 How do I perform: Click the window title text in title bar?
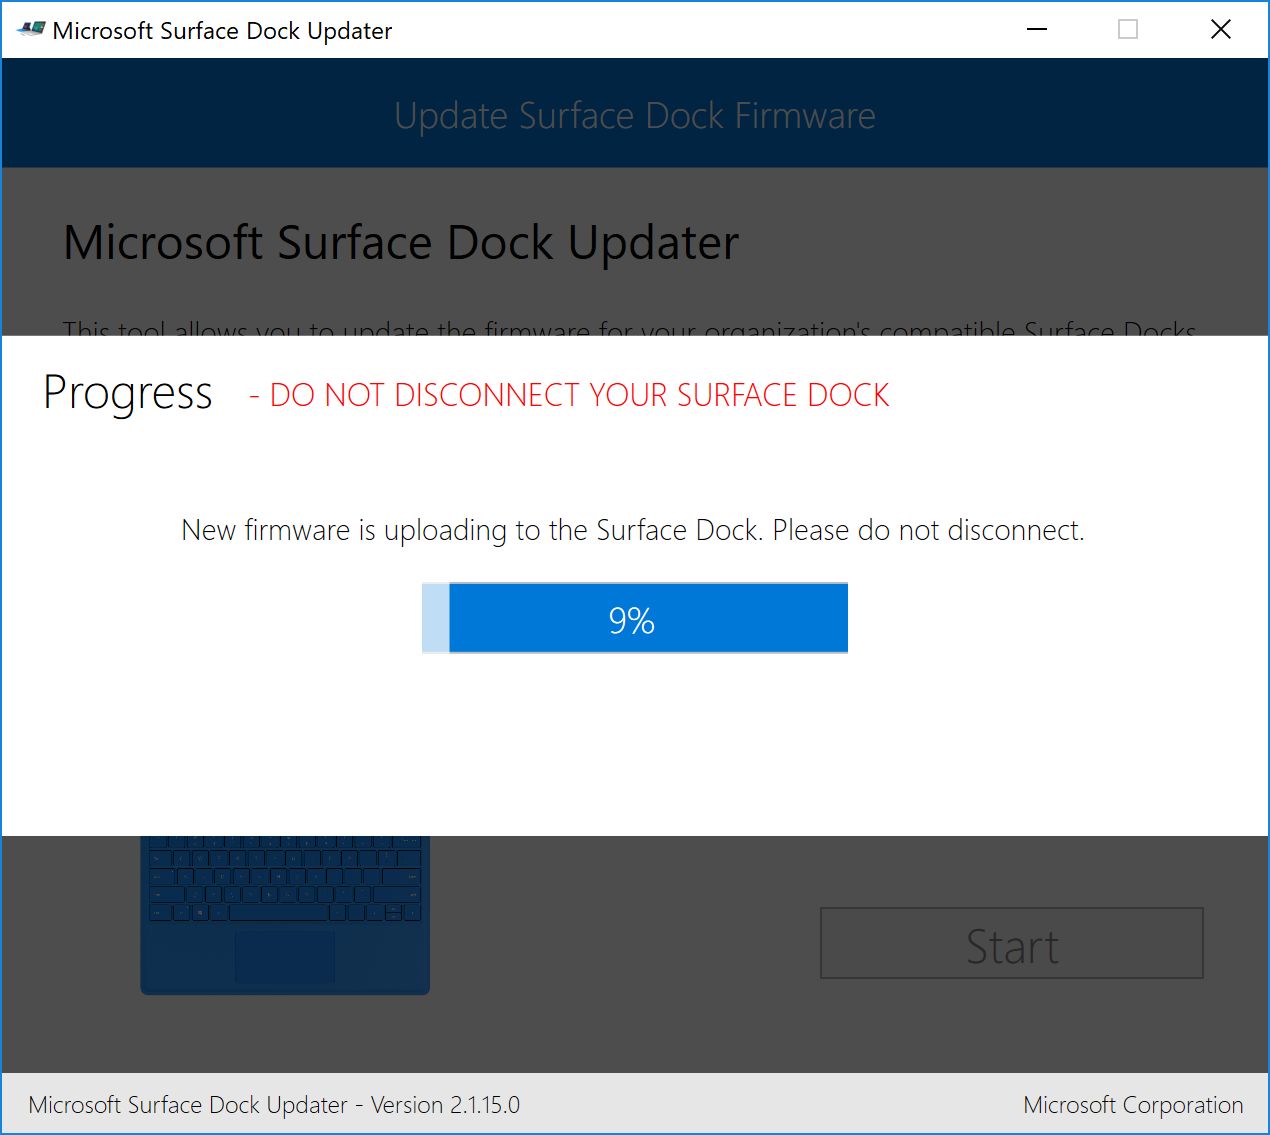(x=222, y=31)
